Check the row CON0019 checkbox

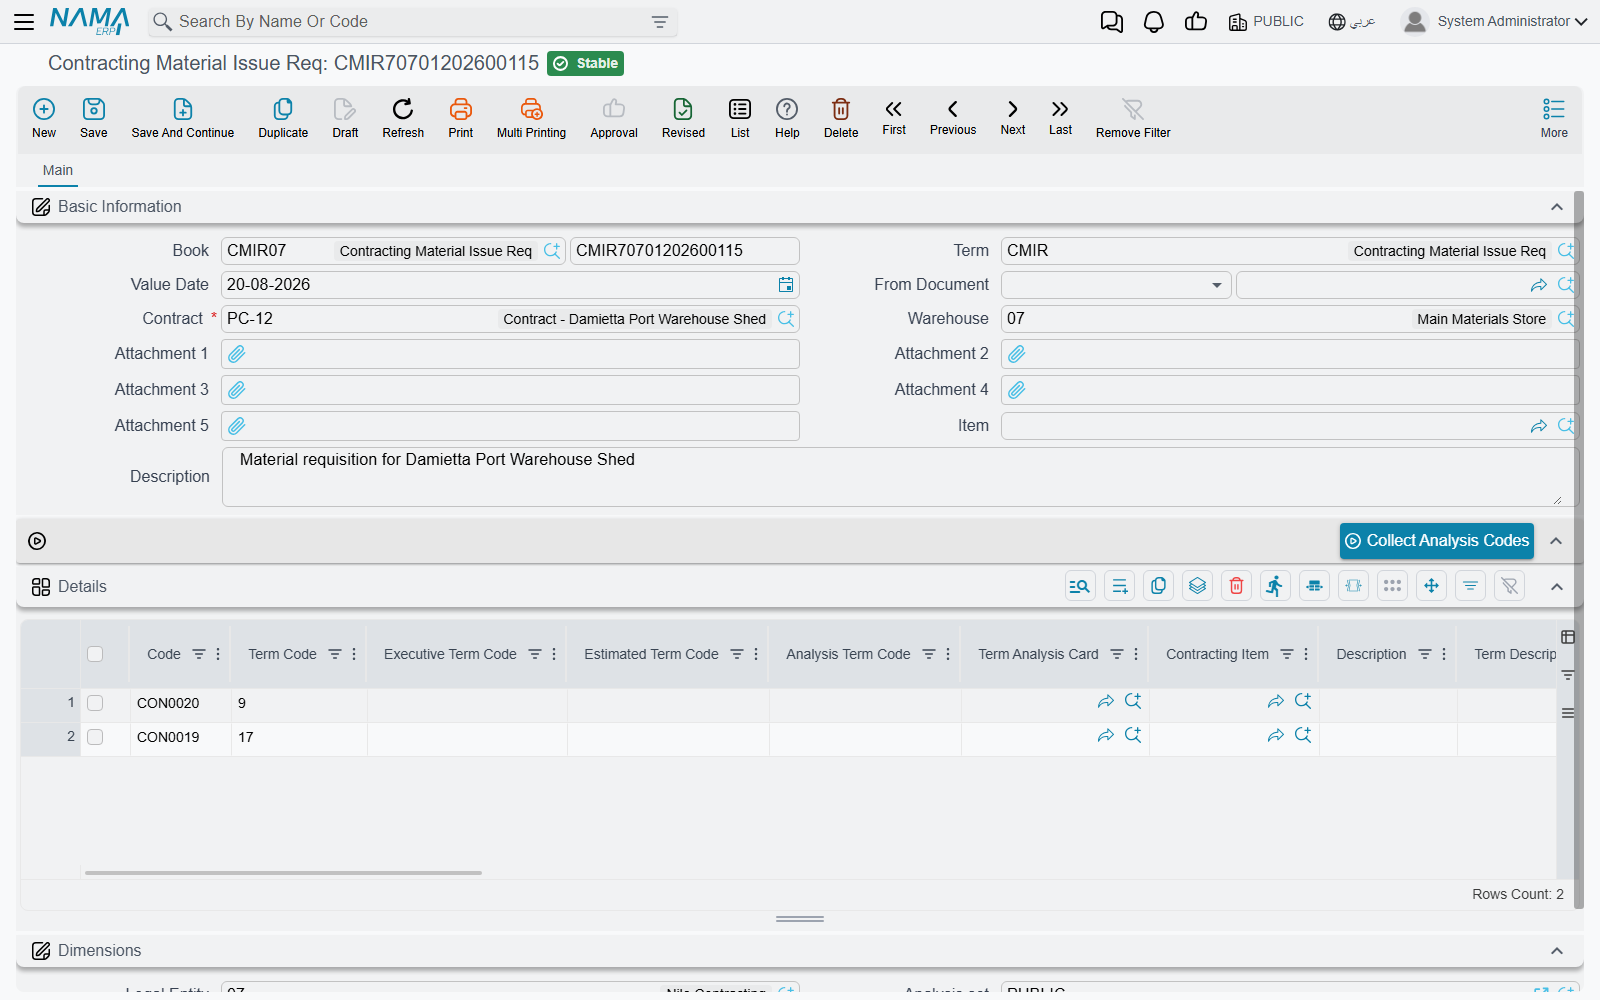95,737
